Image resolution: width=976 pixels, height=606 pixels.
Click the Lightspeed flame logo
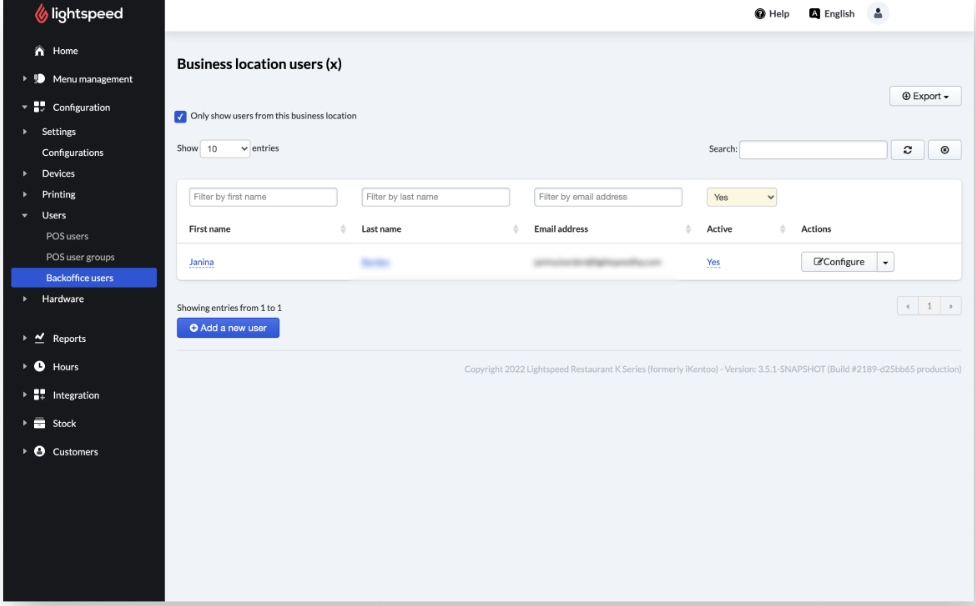pyautogui.click(x=41, y=15)
